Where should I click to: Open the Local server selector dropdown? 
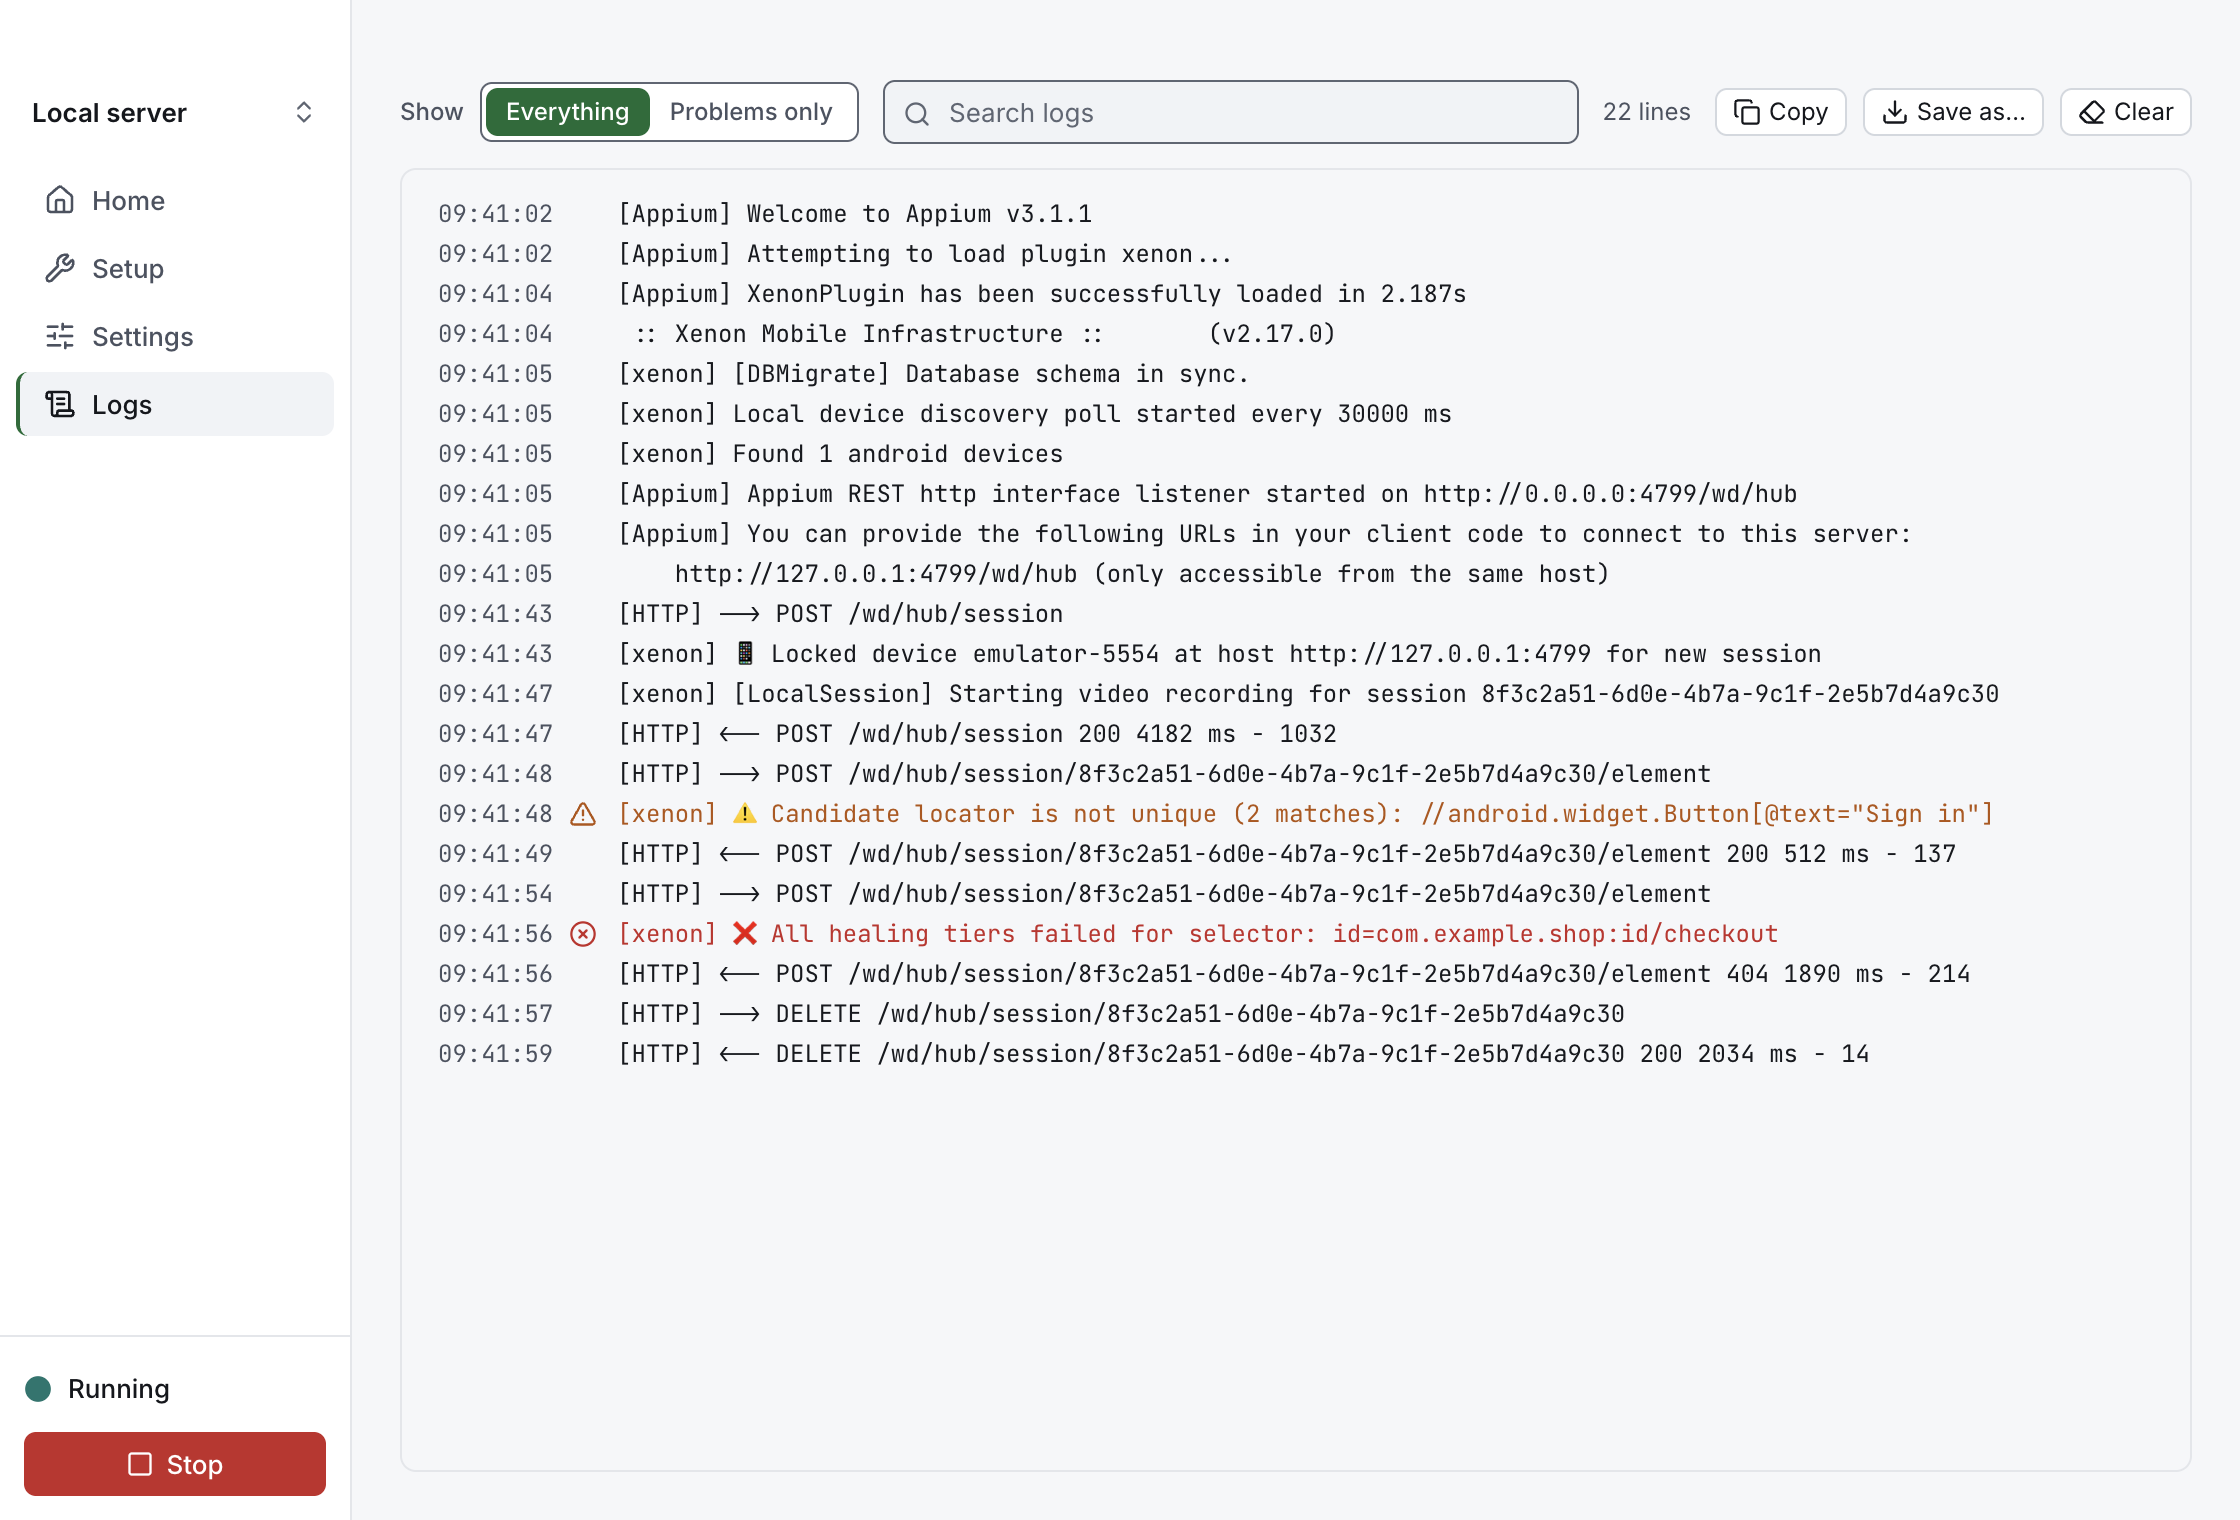(174, 112)
